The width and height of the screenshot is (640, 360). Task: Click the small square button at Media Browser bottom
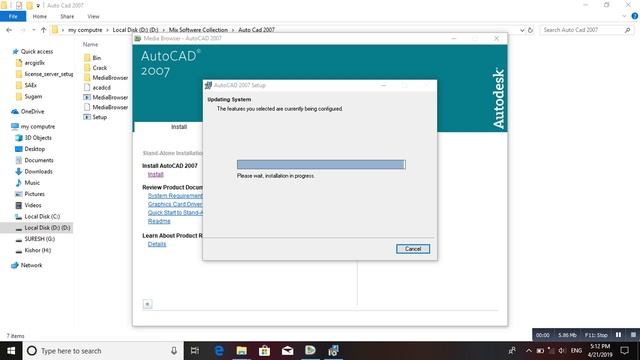pyautogui.click(x=147, y=304)
